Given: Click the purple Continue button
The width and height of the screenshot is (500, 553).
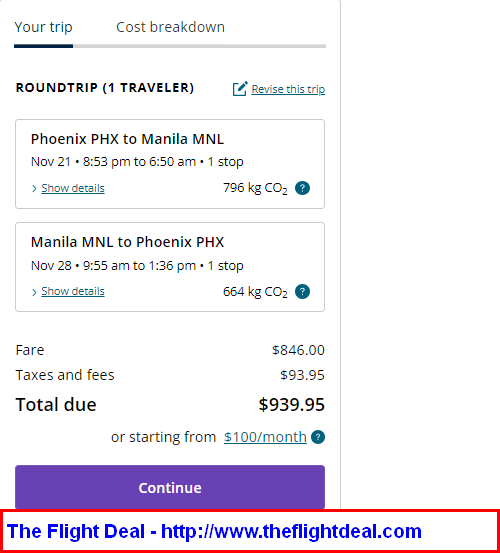Looking at the screenshot, I should tap(170, 488).
